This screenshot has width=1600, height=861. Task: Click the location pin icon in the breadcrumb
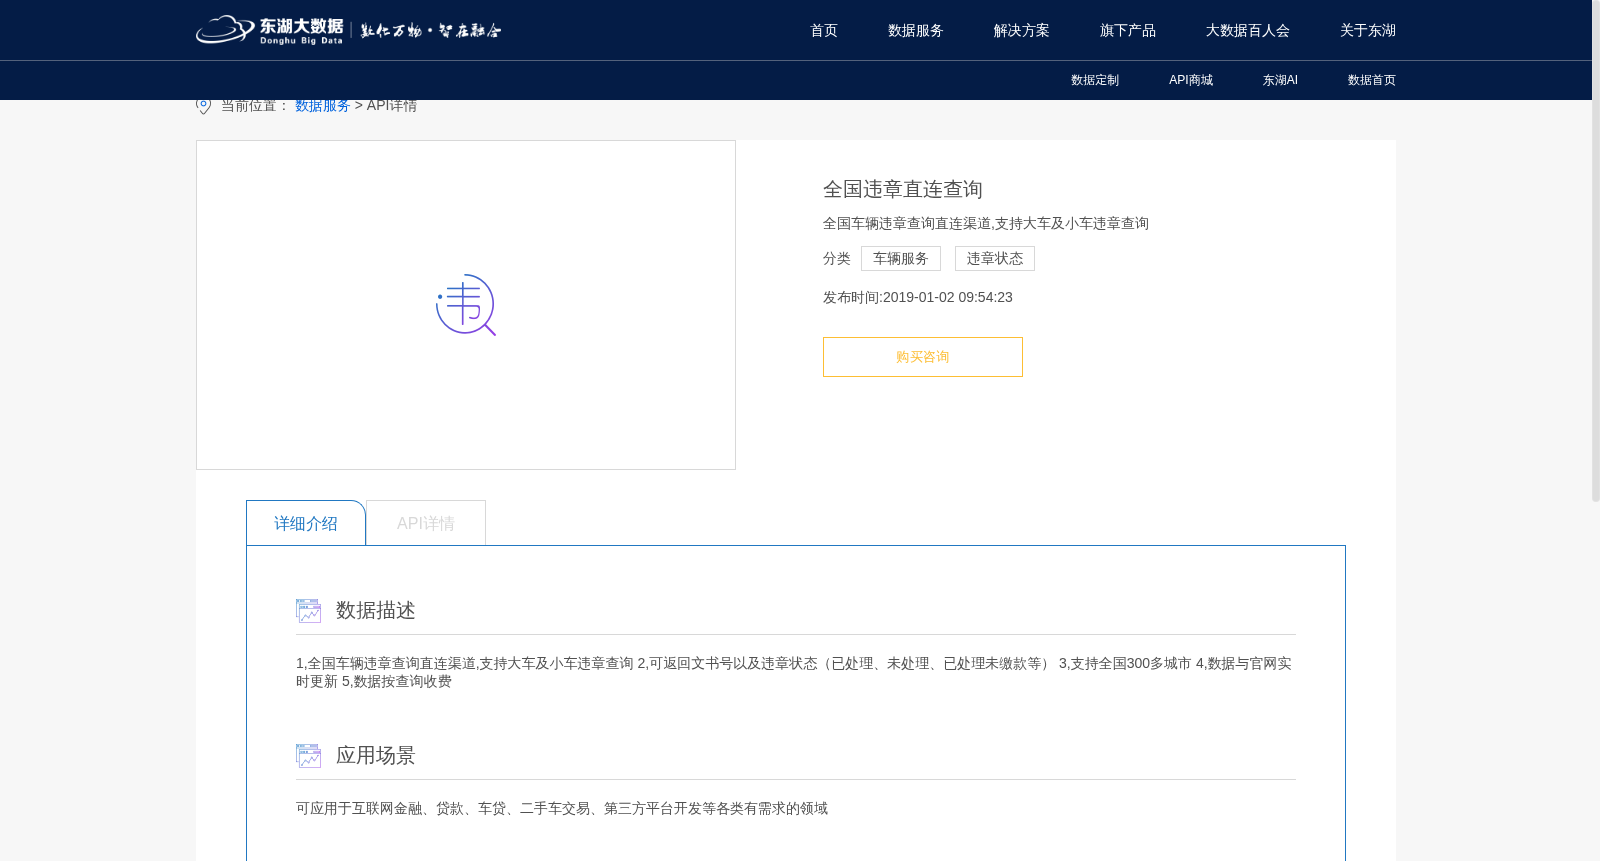click(x=204, y=105)
